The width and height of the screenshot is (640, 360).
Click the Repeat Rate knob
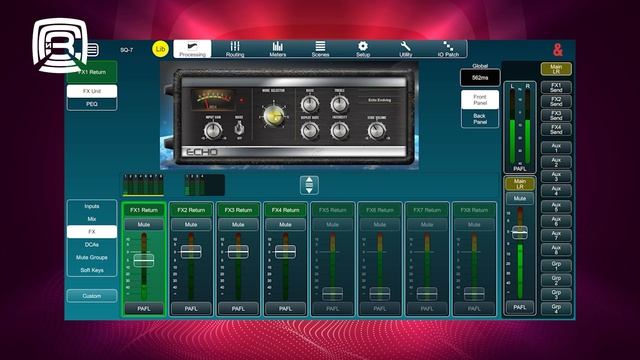click(310, 131)
